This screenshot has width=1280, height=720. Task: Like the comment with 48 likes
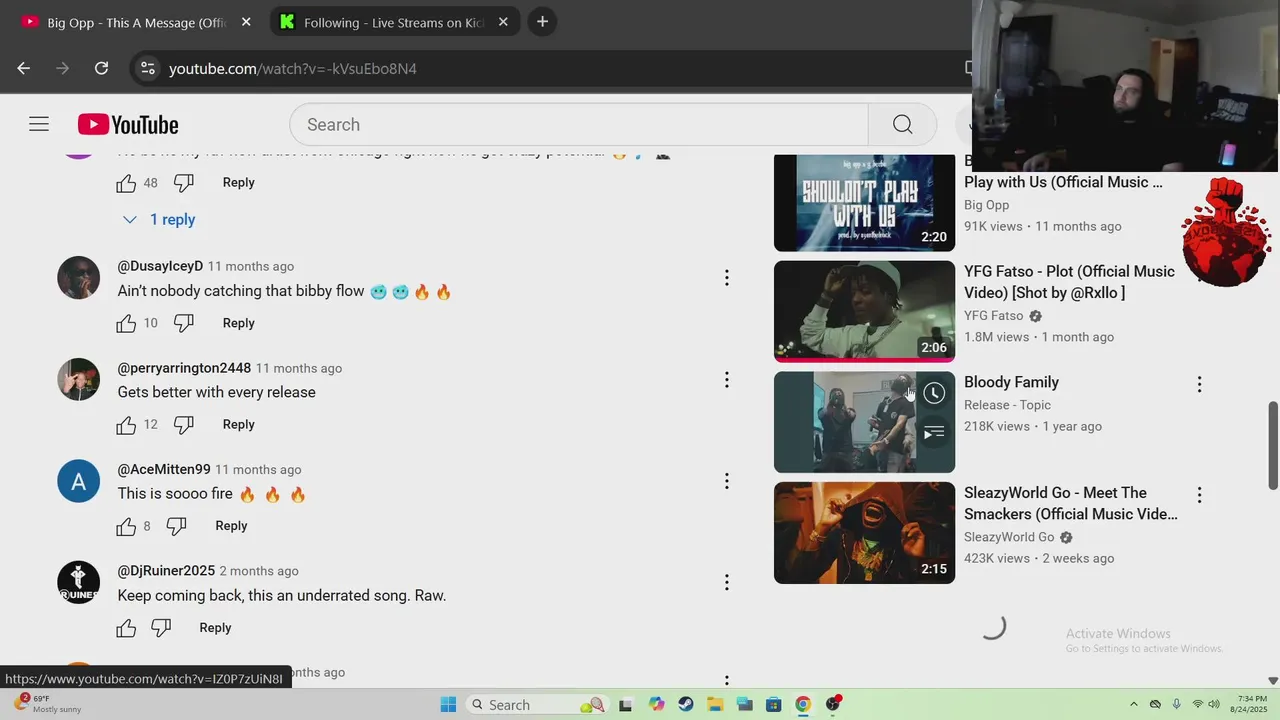(126, 183)
